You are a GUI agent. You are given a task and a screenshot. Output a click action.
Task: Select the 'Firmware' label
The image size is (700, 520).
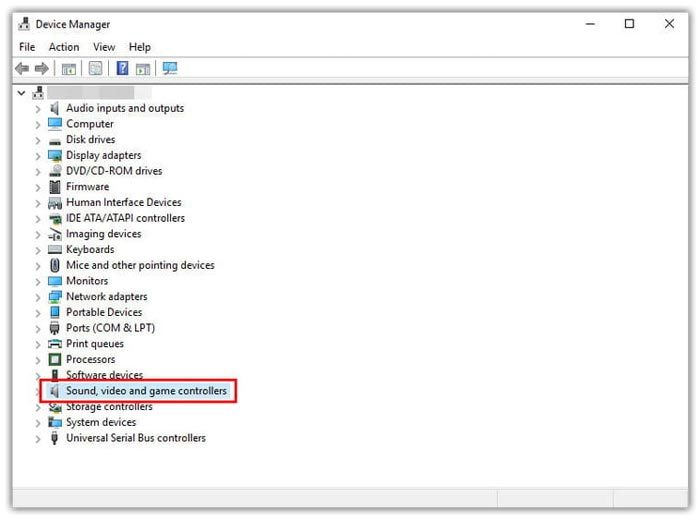click(88, 187)
